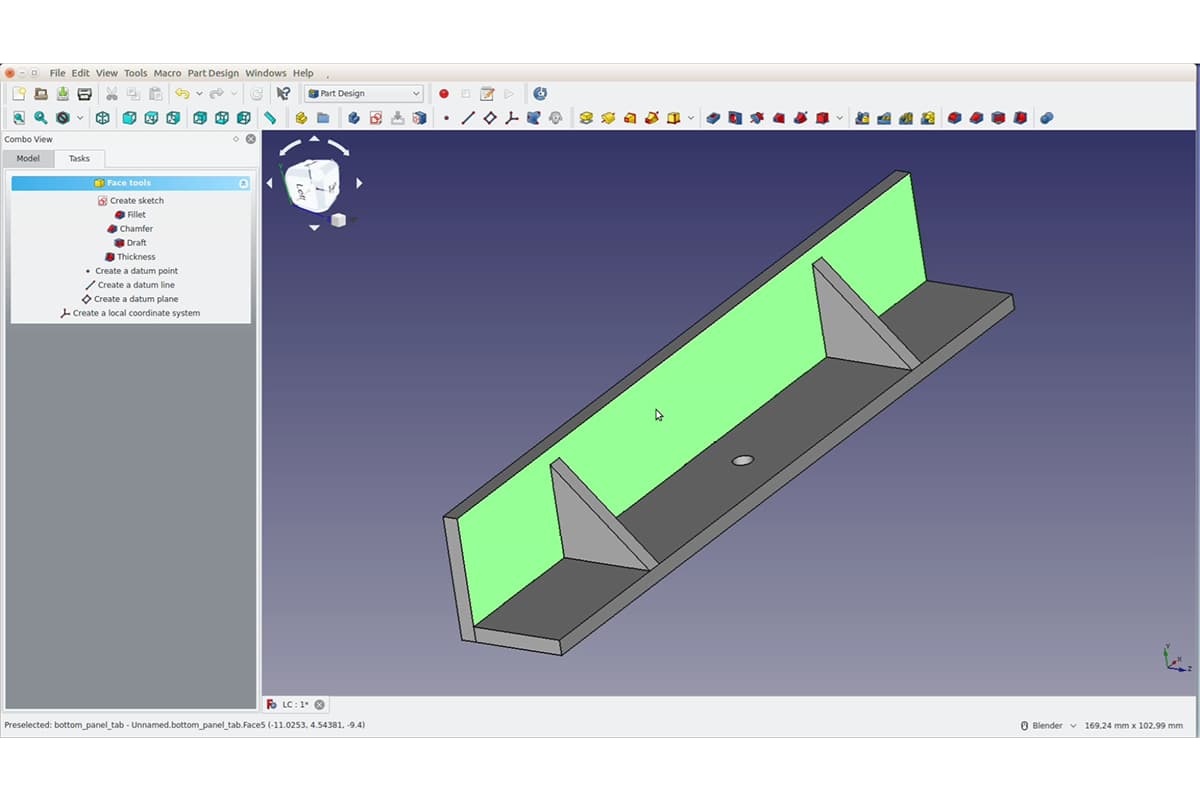Click the datum point toolbar icon
The image size is (1200, 800).
point(446,118)
